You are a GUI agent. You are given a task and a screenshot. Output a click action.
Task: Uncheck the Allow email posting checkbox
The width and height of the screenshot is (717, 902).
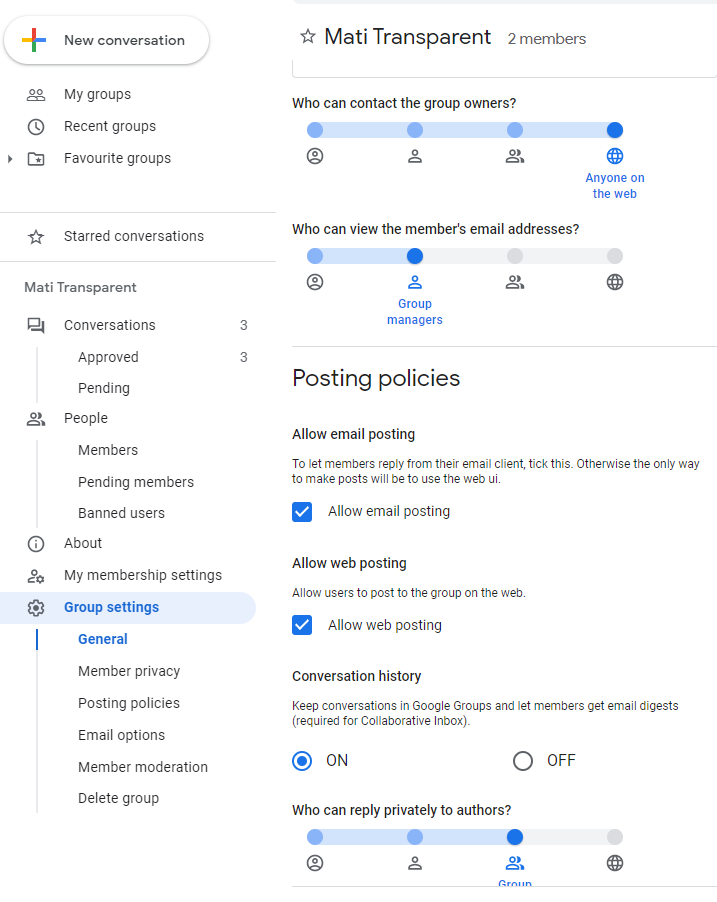point(302,512)
